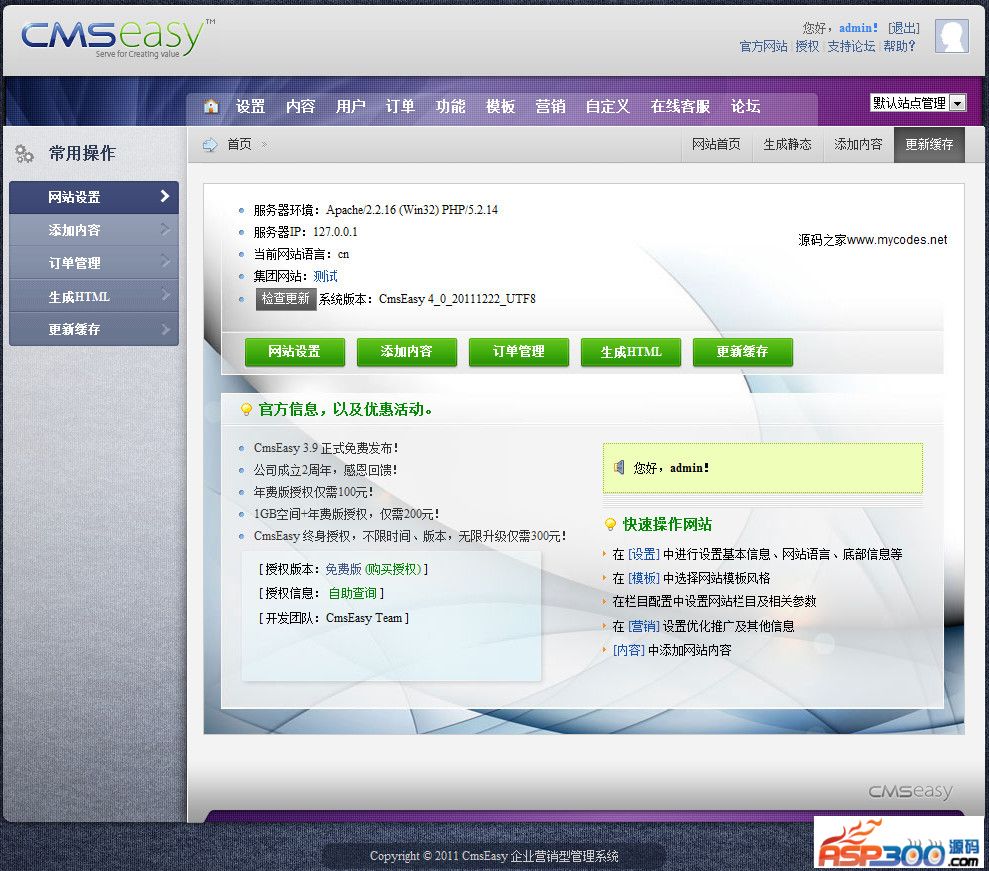
Task: Open the 在线客服 menu
Action: (680, 106)
